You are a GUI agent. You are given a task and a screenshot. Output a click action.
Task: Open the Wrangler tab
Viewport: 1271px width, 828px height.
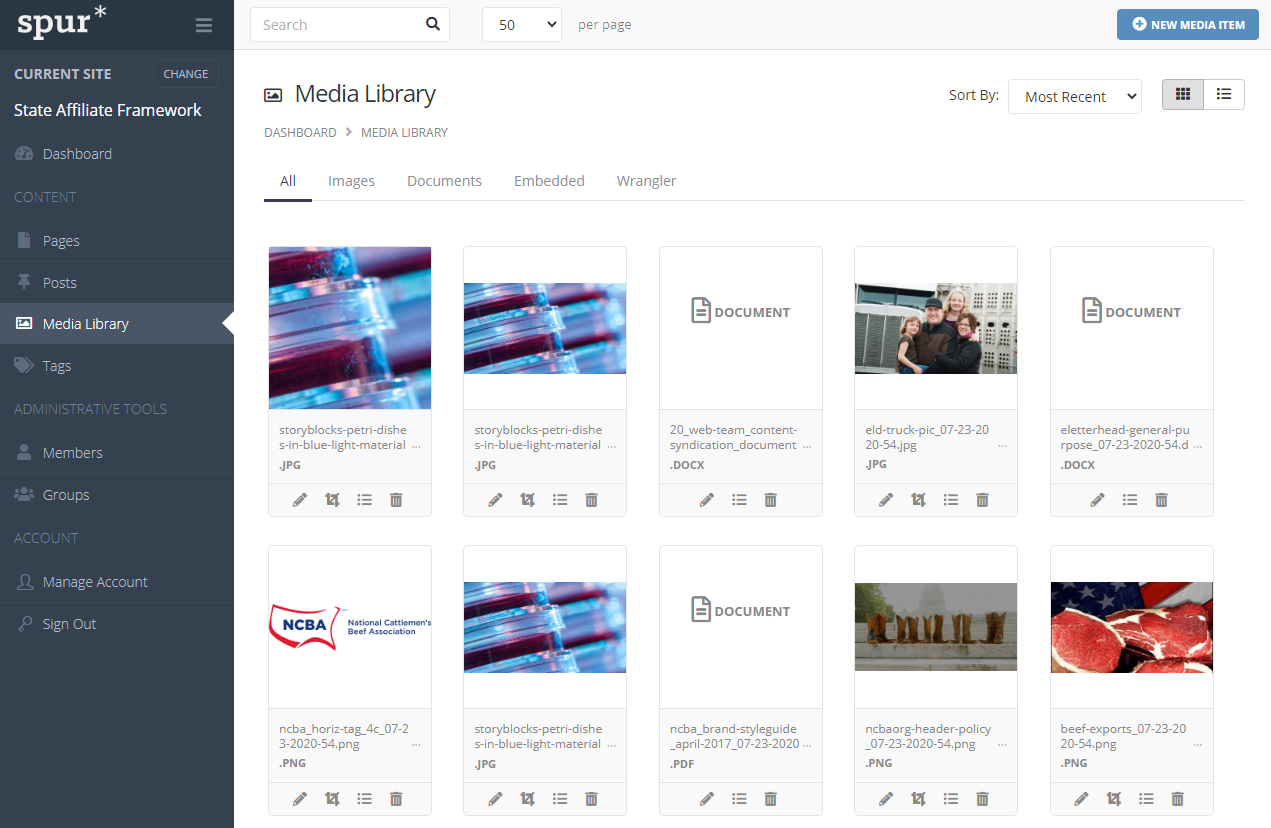point(646,180)
